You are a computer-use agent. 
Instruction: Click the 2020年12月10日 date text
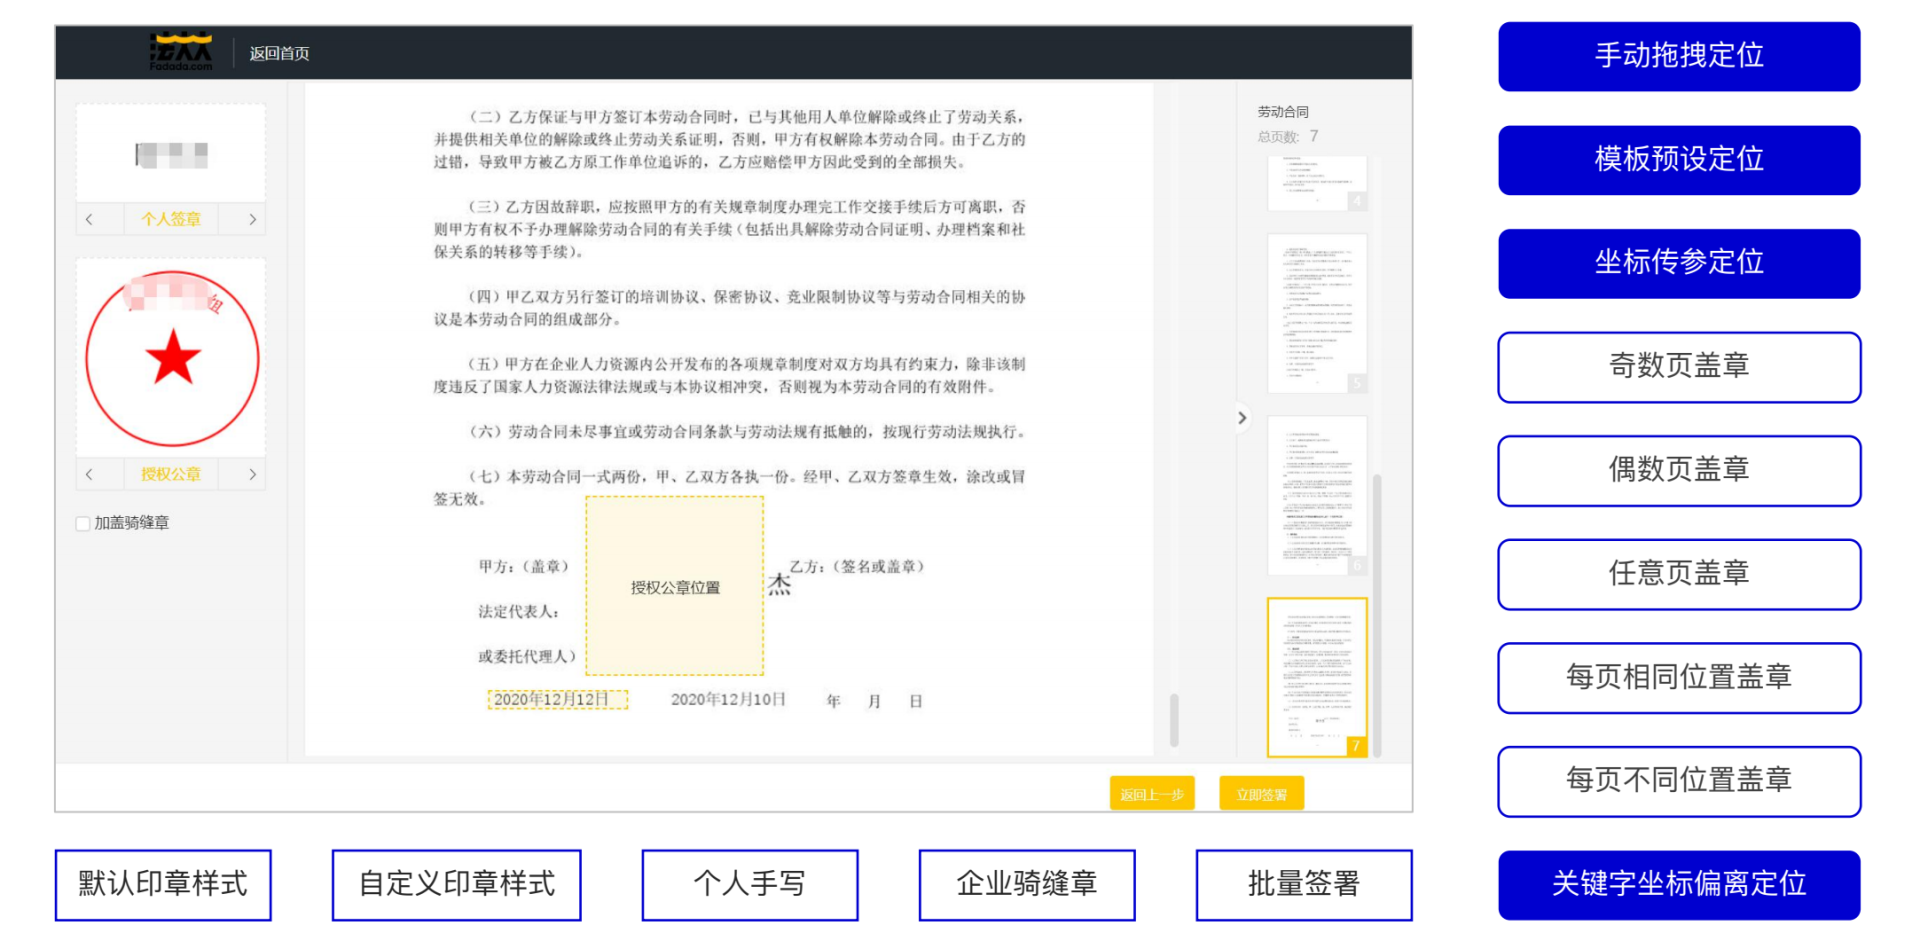pyautogui.click(x=728, y=699)
